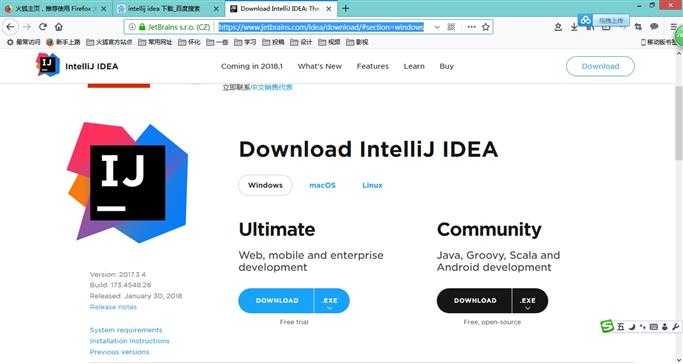683x364 pixels.
Task: Bookmark this page with the star icon
Action: click(x=486, y=27)
